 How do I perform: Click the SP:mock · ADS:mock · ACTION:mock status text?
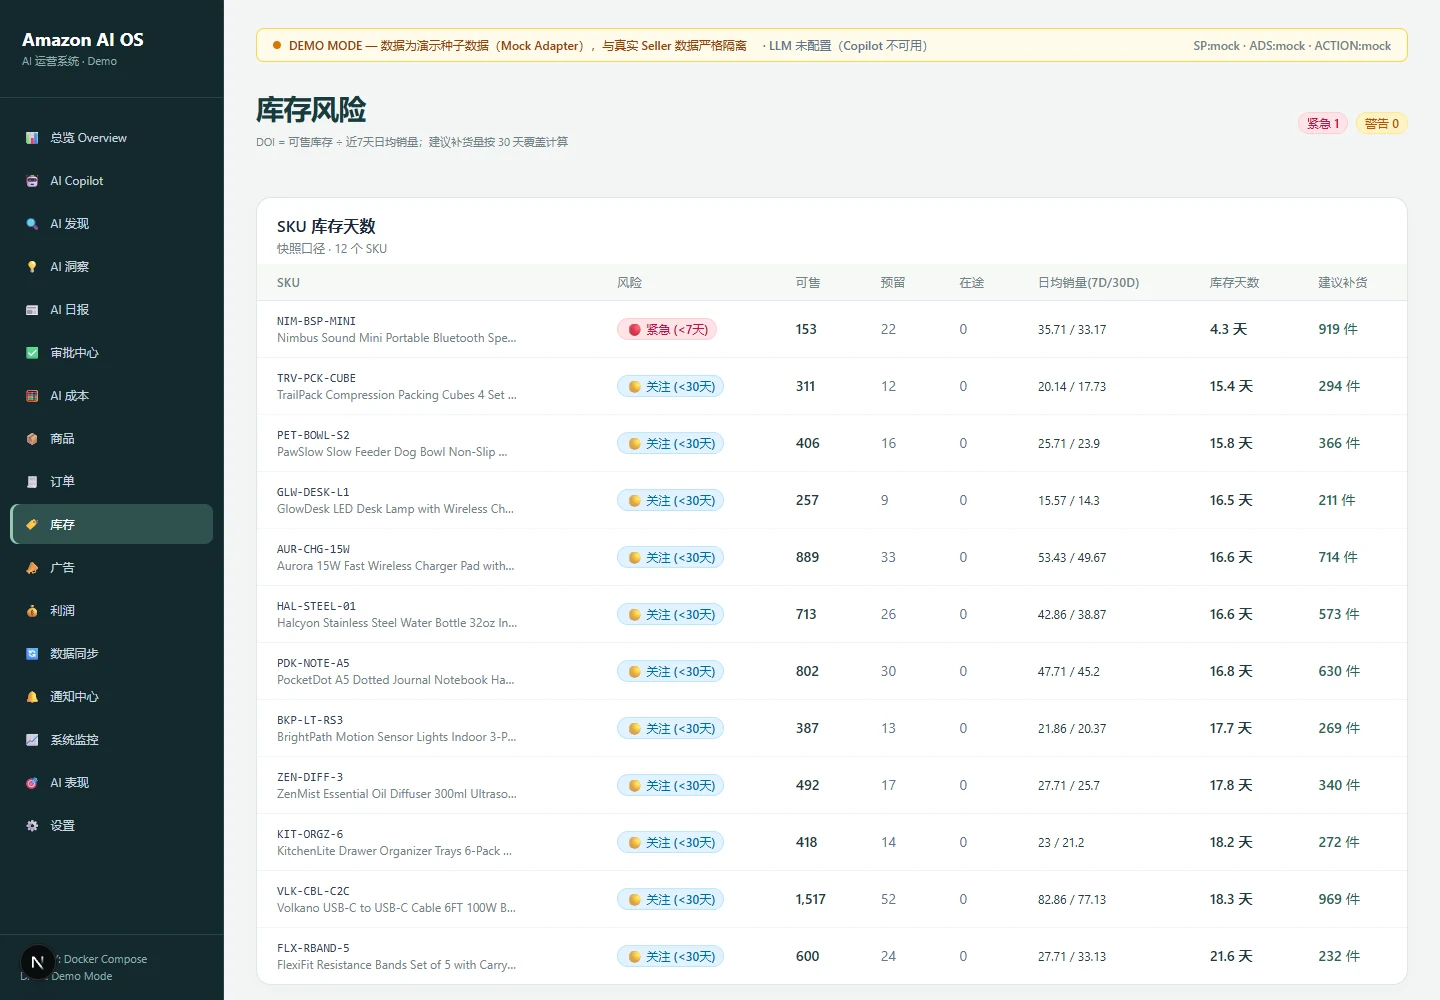[1292, 46]
